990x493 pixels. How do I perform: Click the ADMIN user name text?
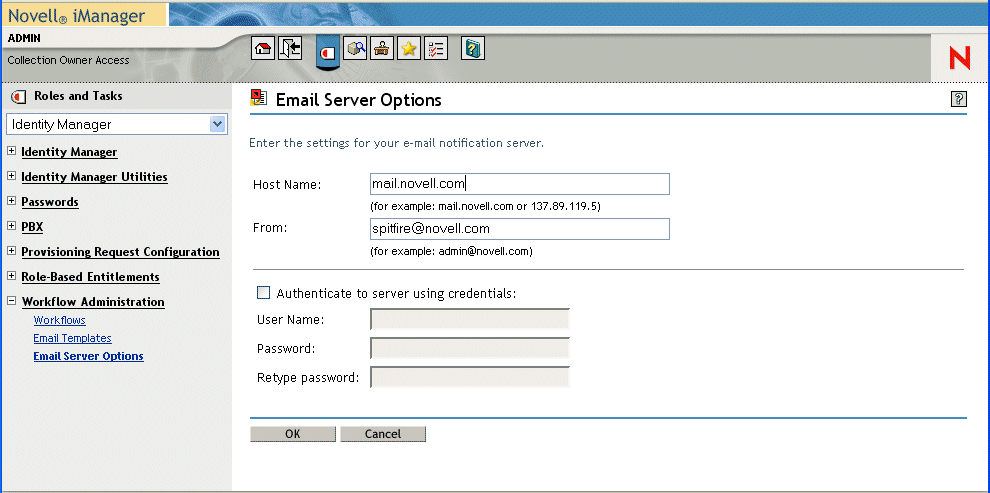point(24,38)
